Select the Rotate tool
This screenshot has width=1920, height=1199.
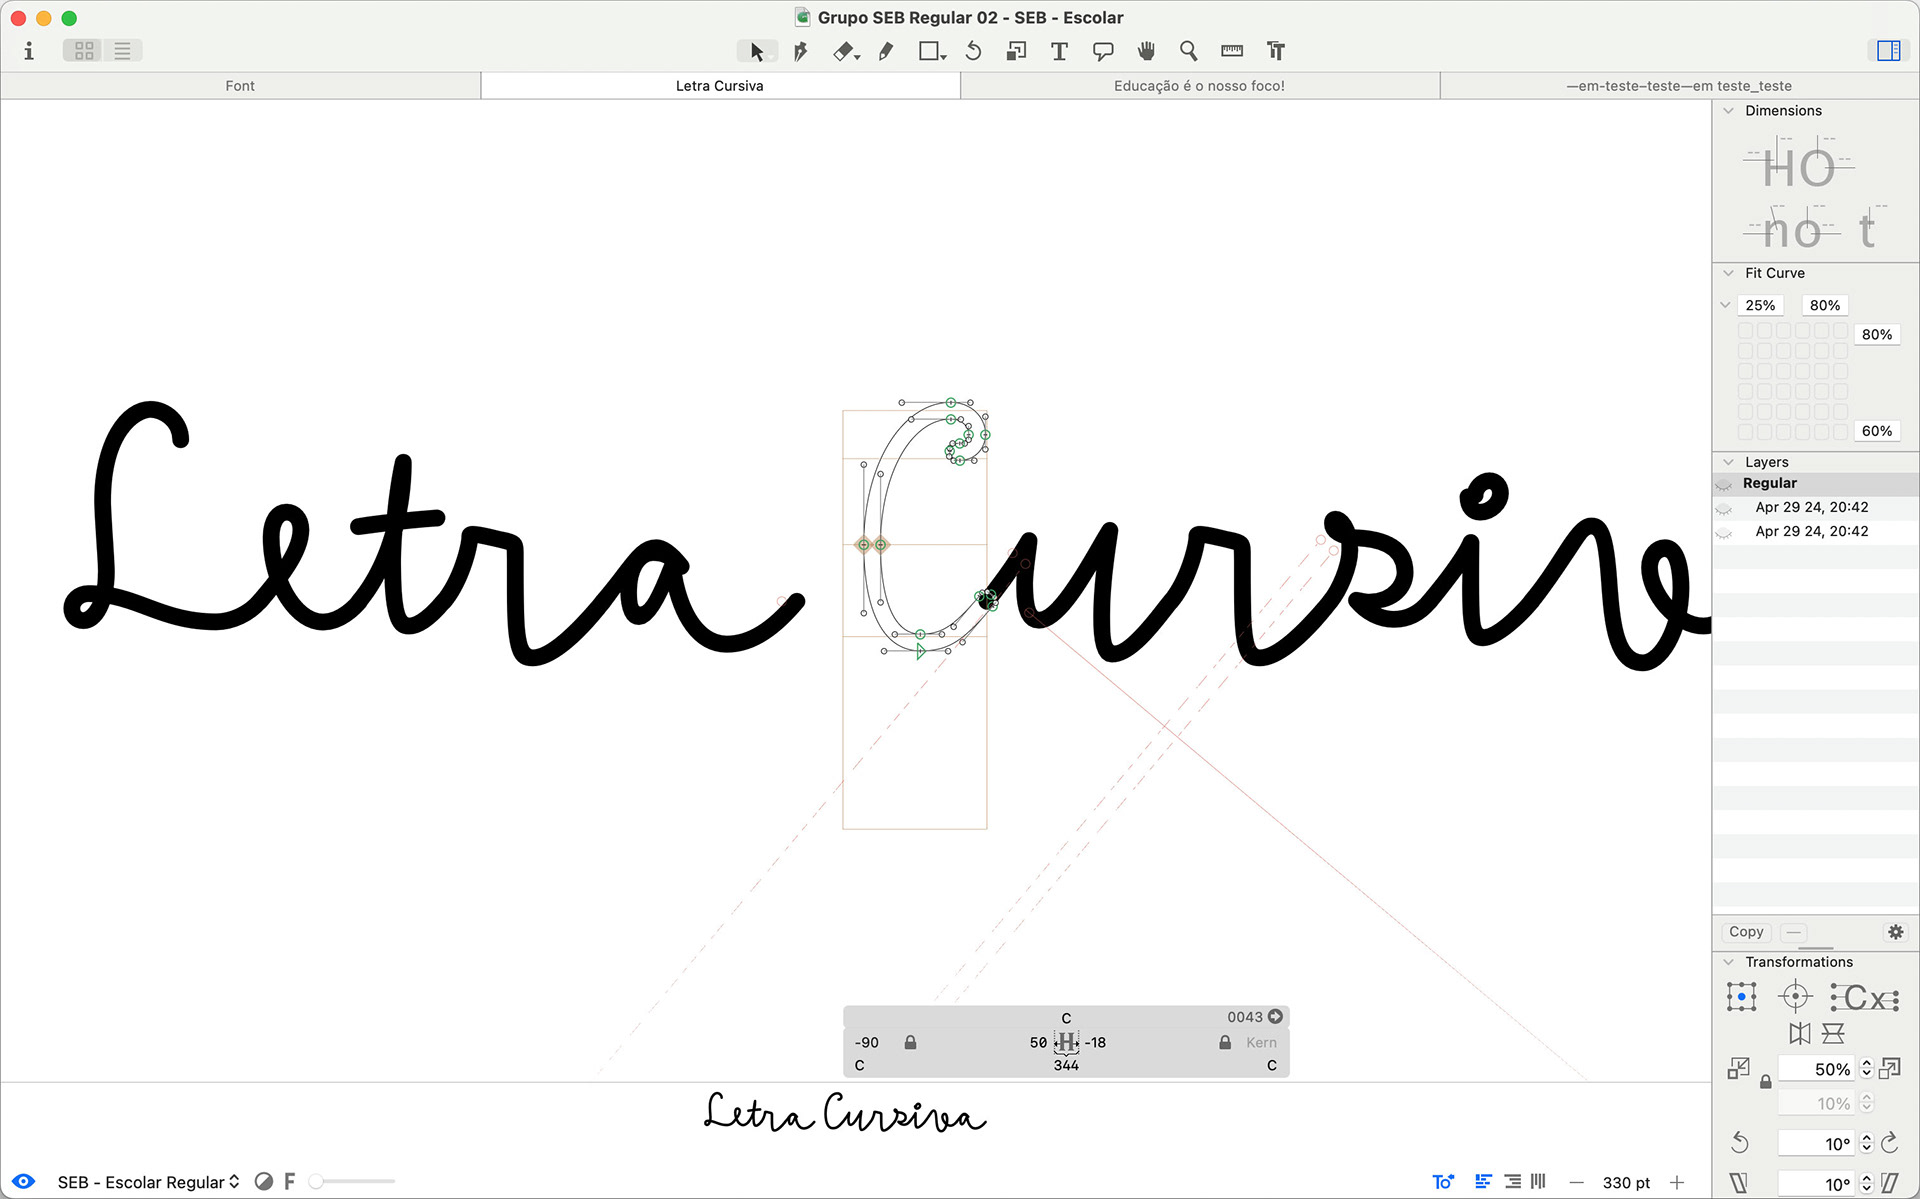click(973, 51)
